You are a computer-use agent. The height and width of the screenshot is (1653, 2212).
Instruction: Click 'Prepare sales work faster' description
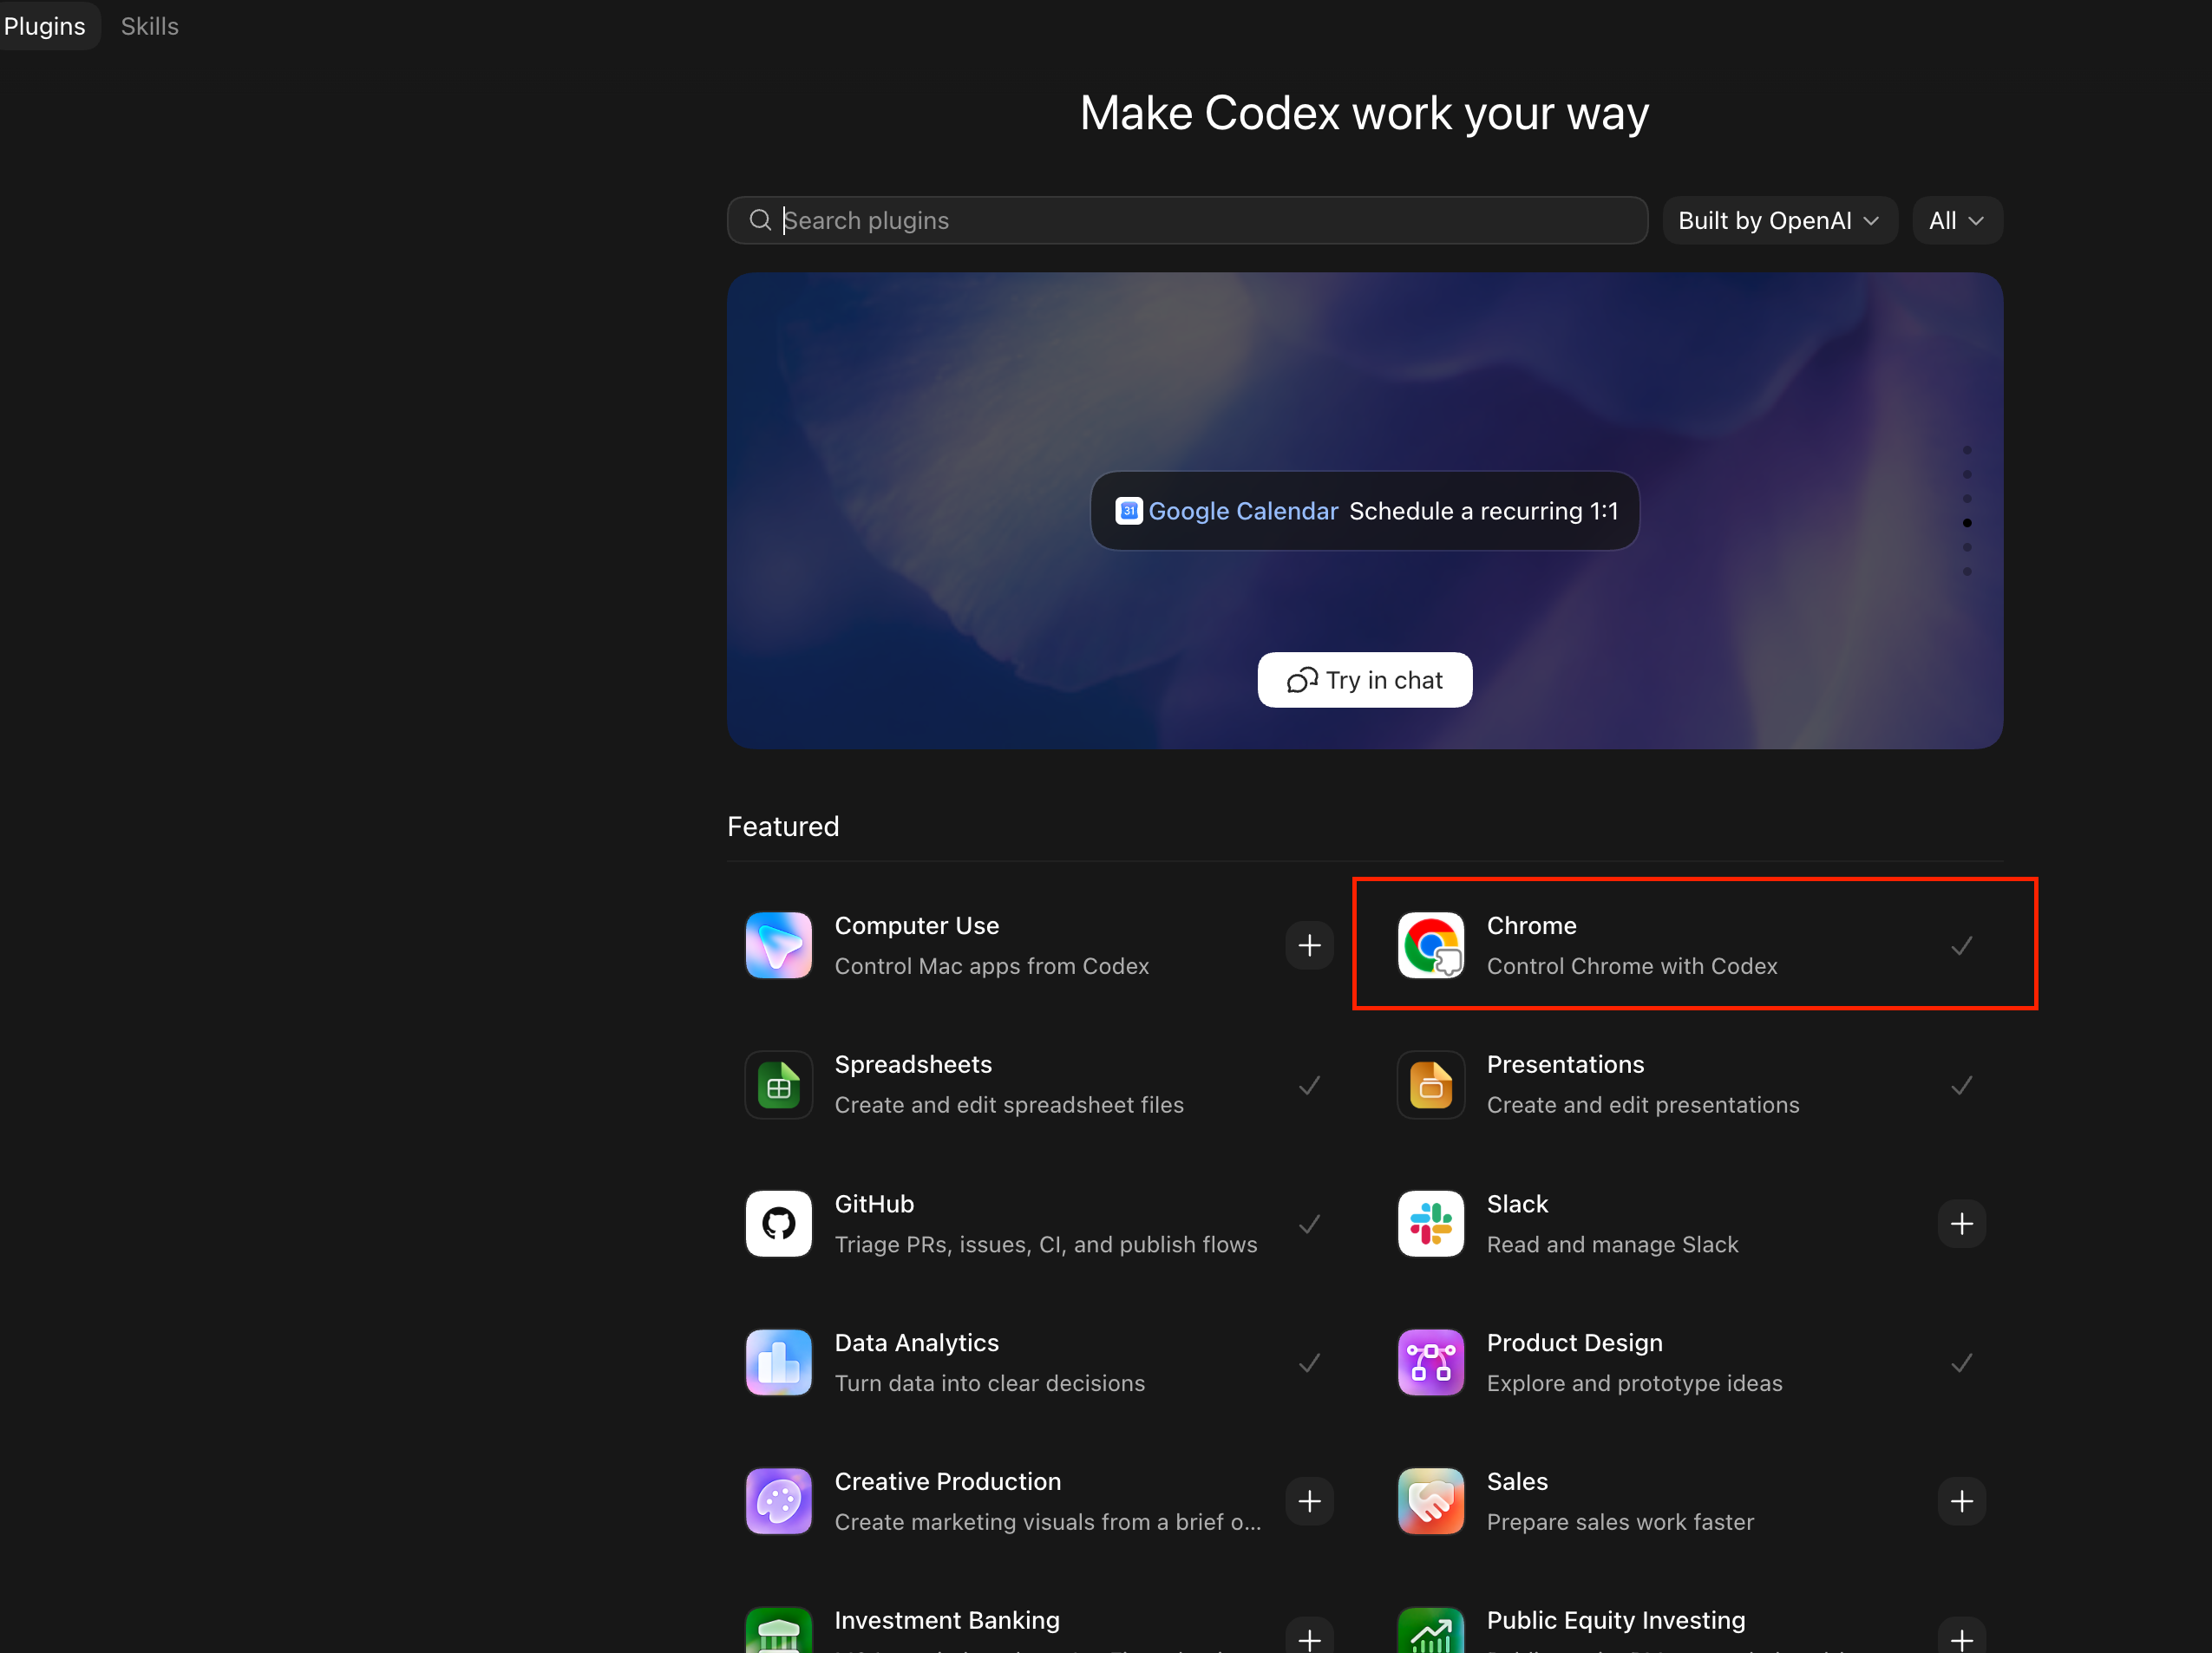click(1620, 1522)
